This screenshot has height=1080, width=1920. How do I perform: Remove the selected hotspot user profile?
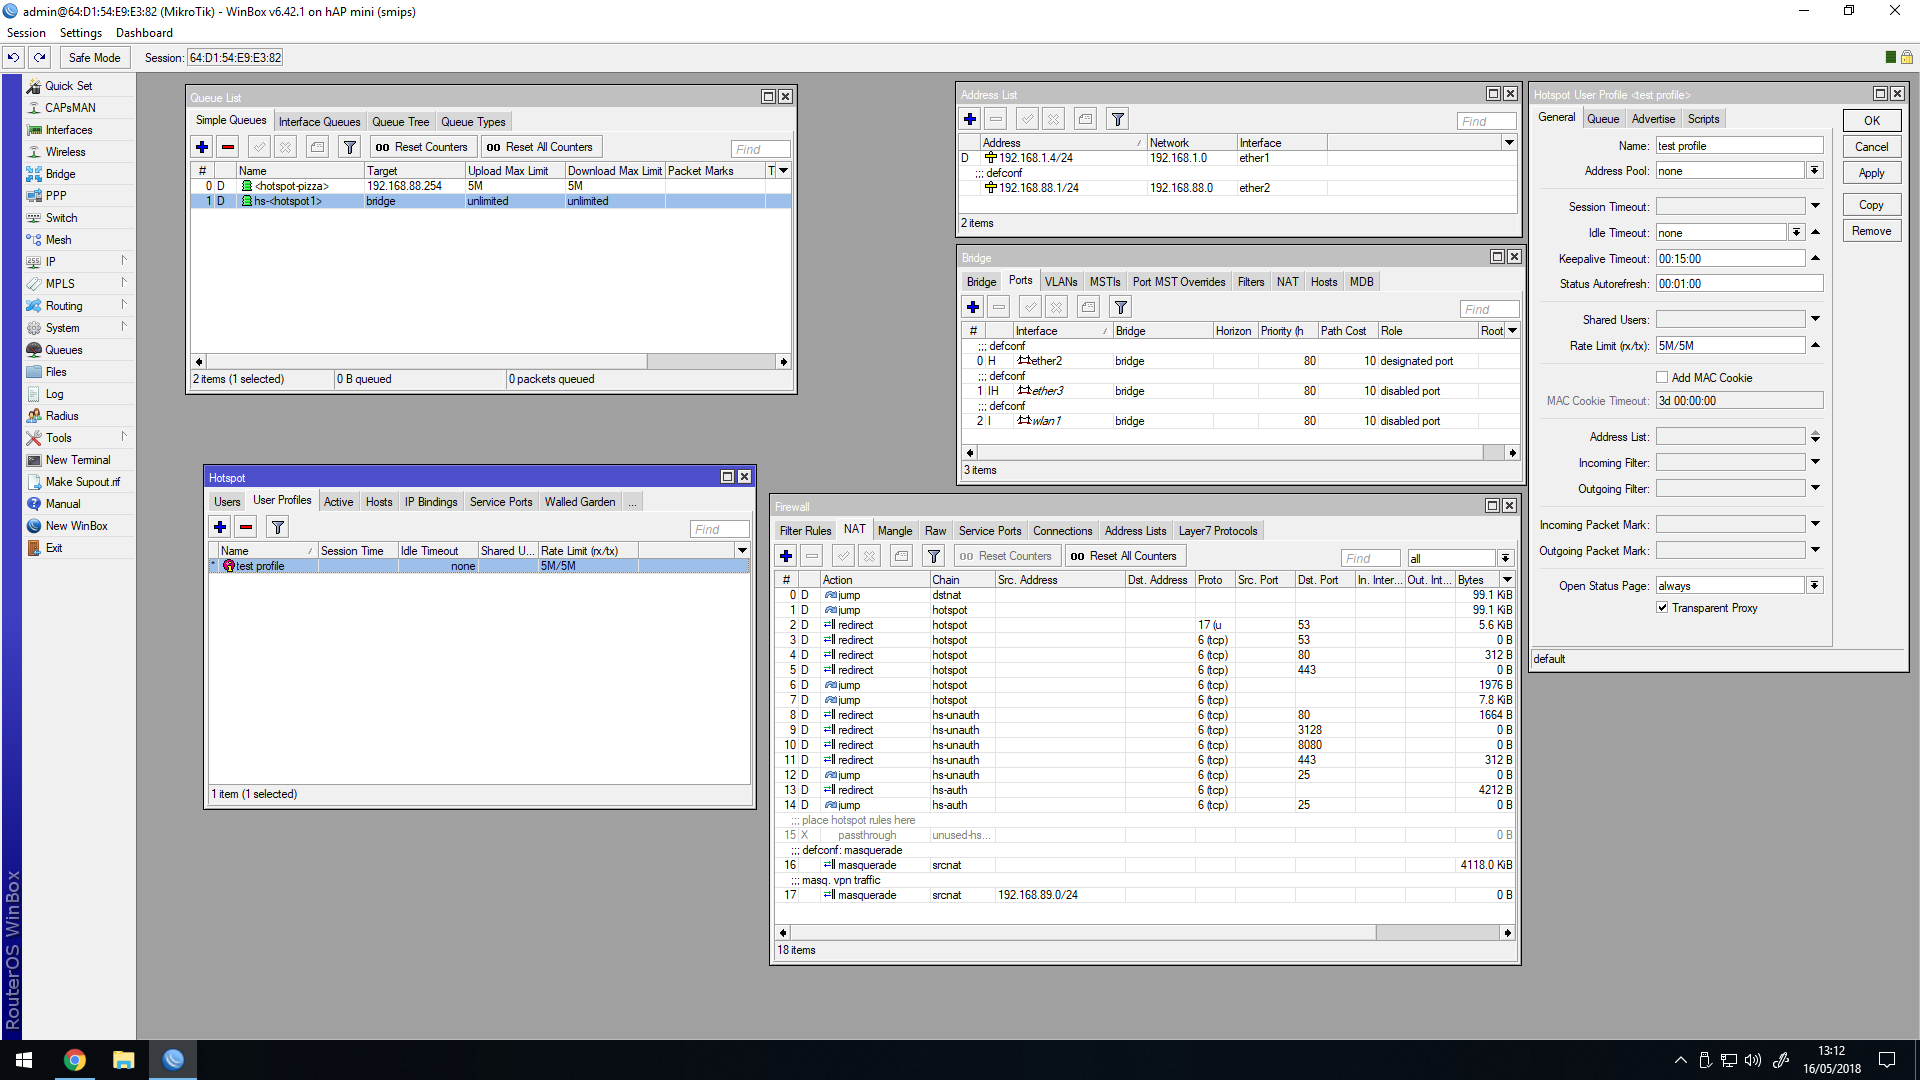[x=245, y=527]
